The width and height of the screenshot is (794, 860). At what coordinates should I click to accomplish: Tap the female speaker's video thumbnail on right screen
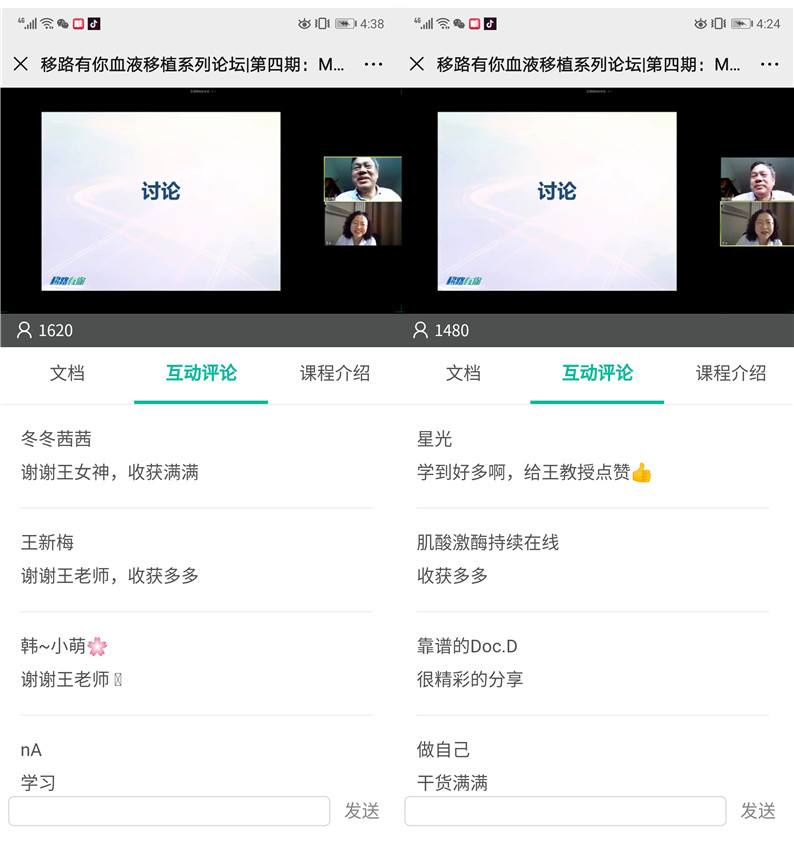[x=757, y=225]
